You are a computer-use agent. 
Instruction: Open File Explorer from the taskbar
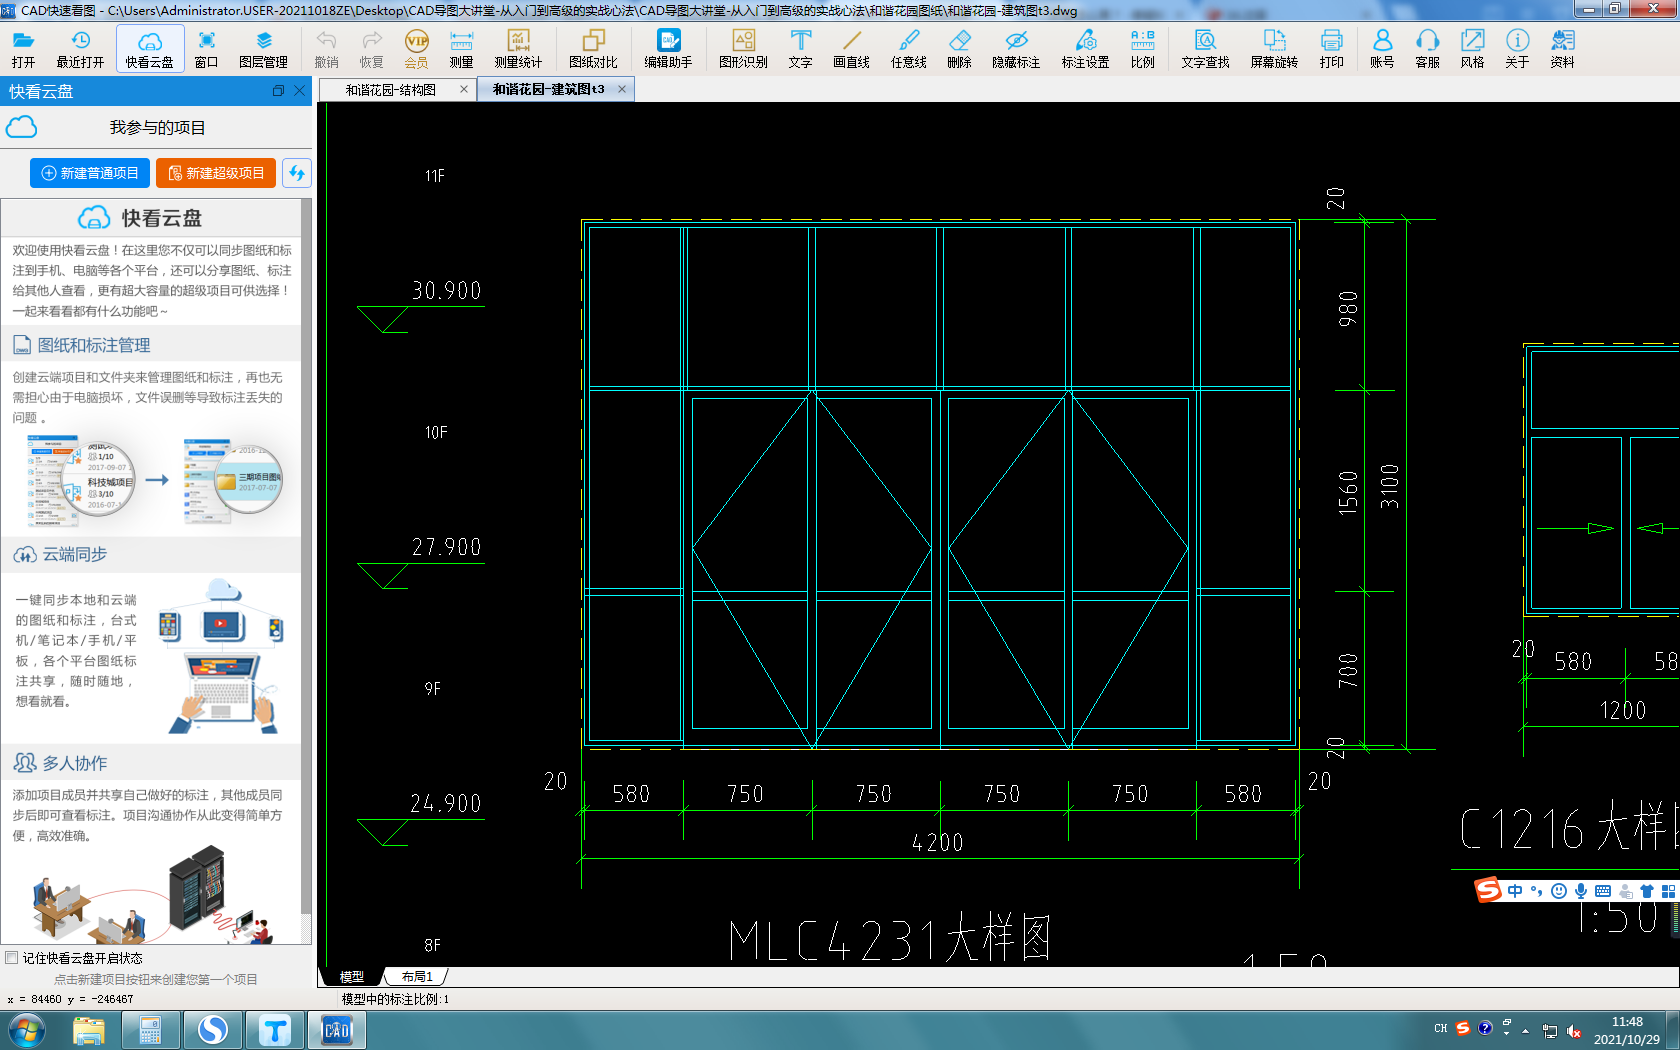pyautogui.click(x=89, y=1030)
